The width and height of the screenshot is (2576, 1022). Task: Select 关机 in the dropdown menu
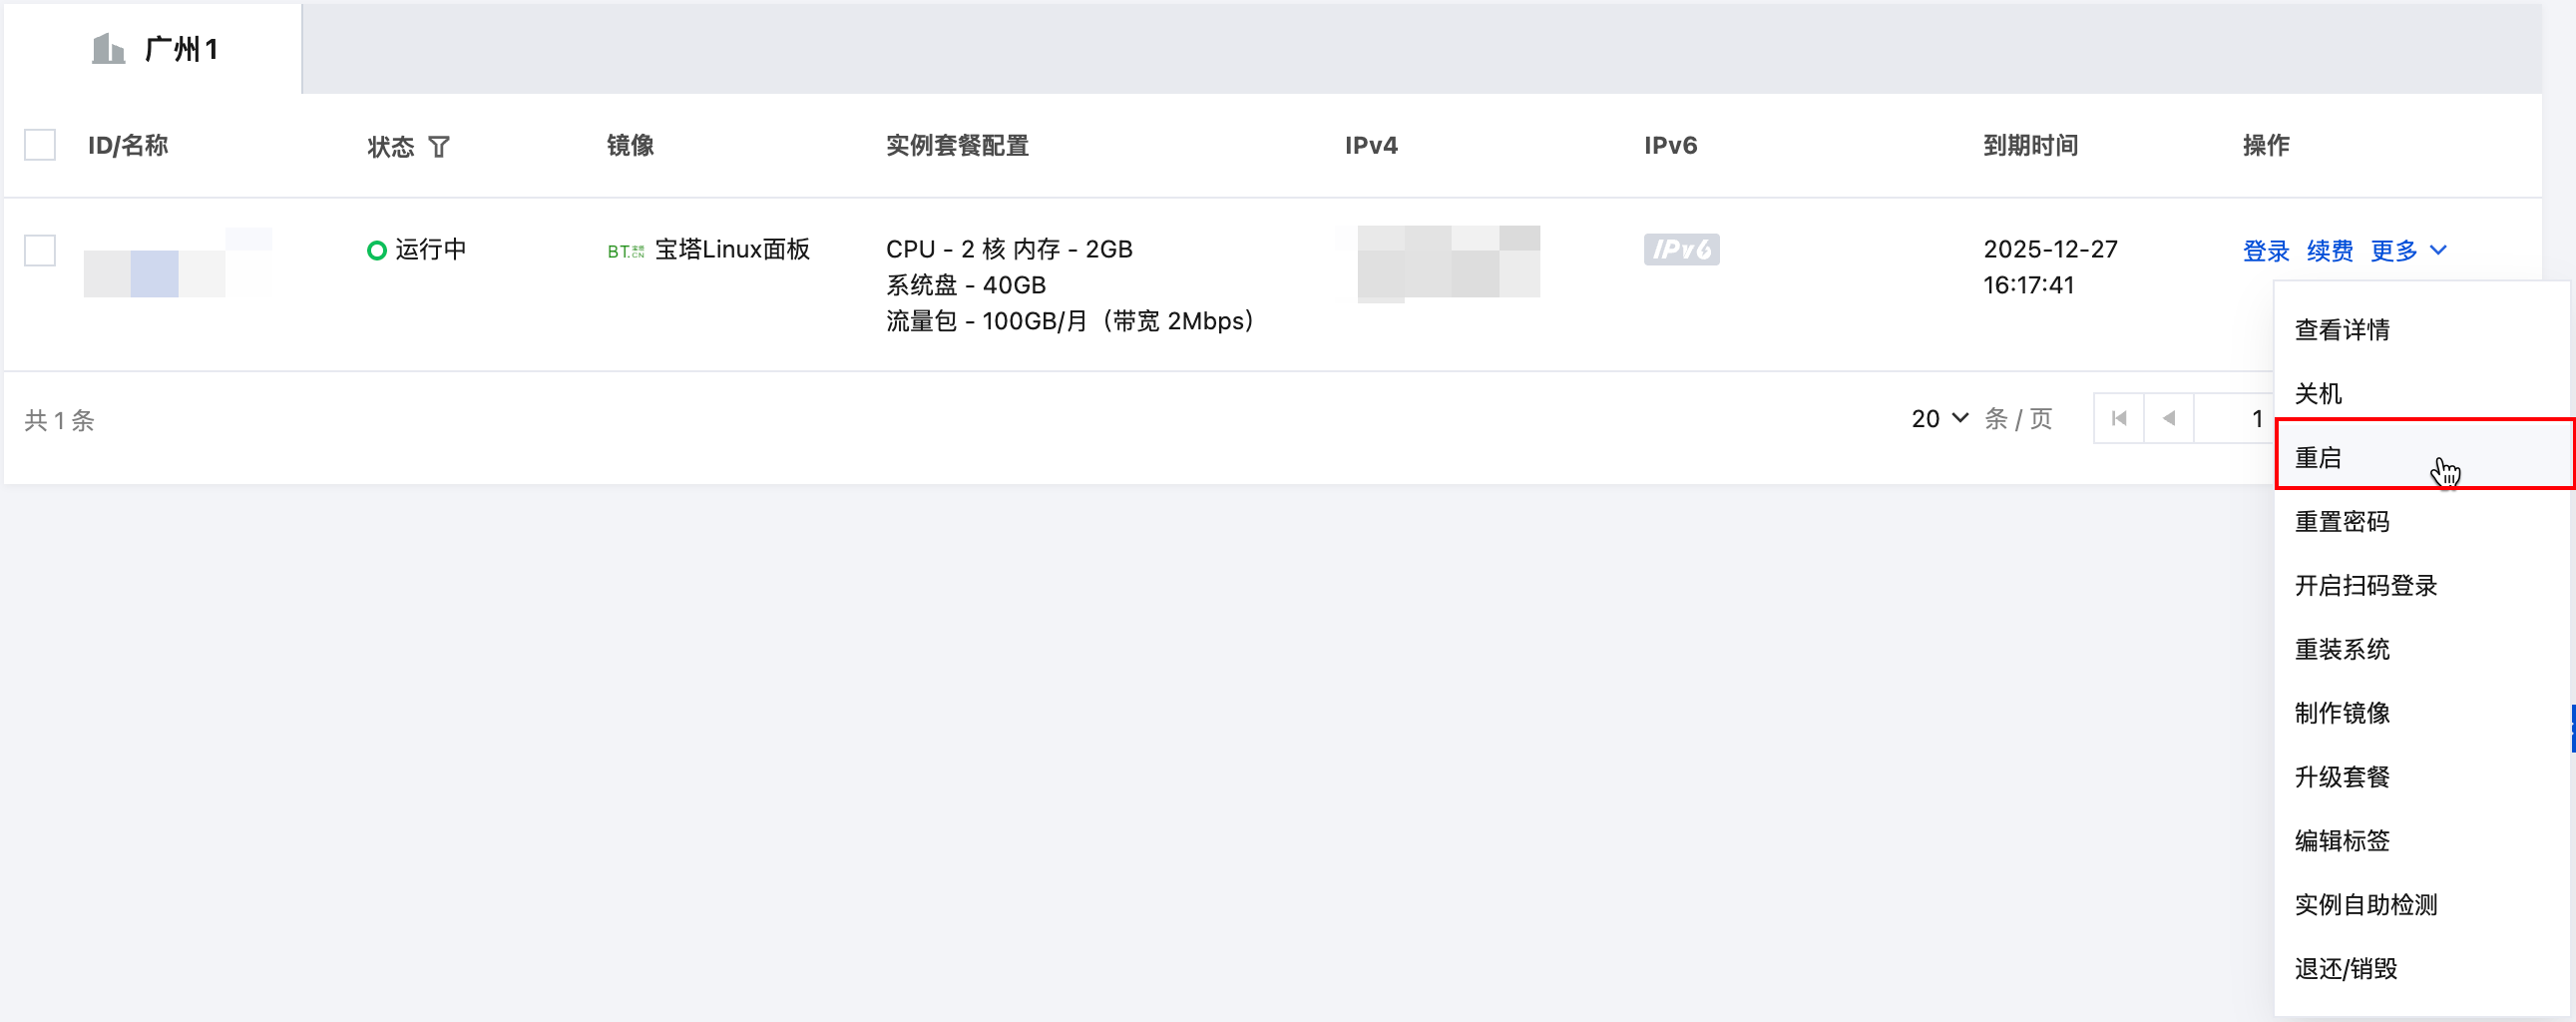click(2318, 393)
